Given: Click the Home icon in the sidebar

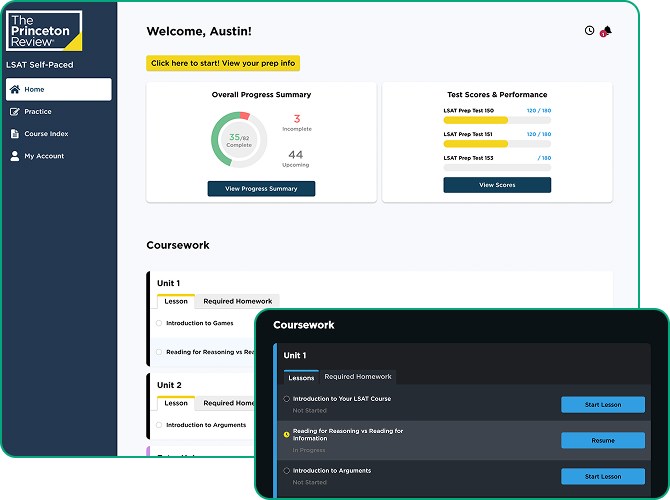Looking at the screenshot, I should [15, 90].
